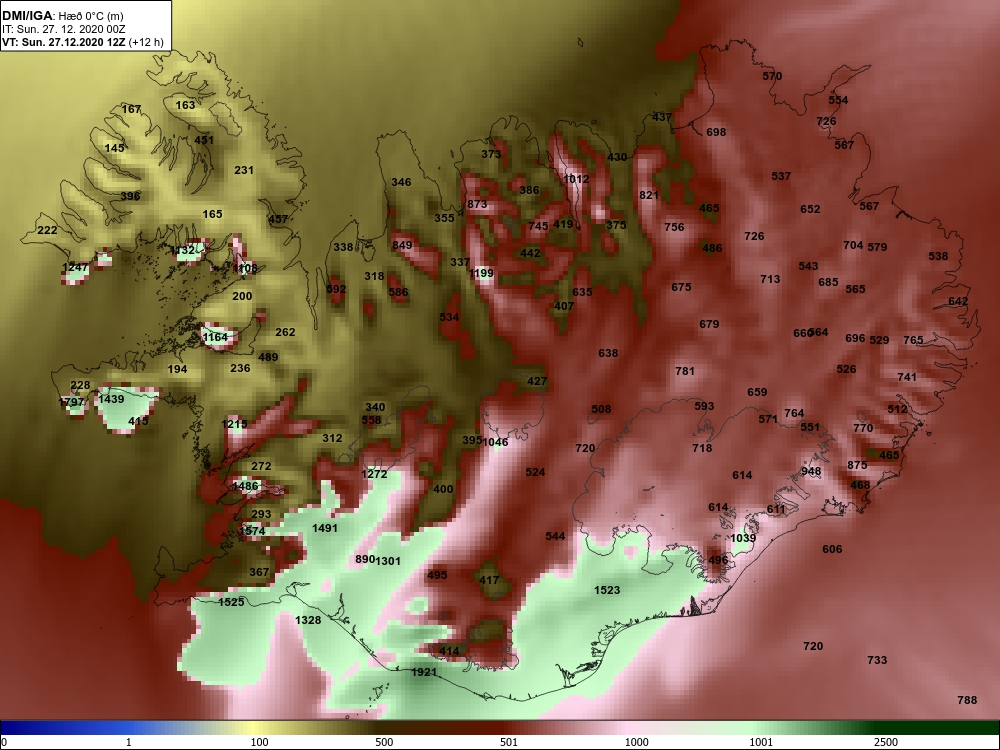This screenshot has width=1000, height=750.
Task: Click the map value '1164'
Action: 215,337
